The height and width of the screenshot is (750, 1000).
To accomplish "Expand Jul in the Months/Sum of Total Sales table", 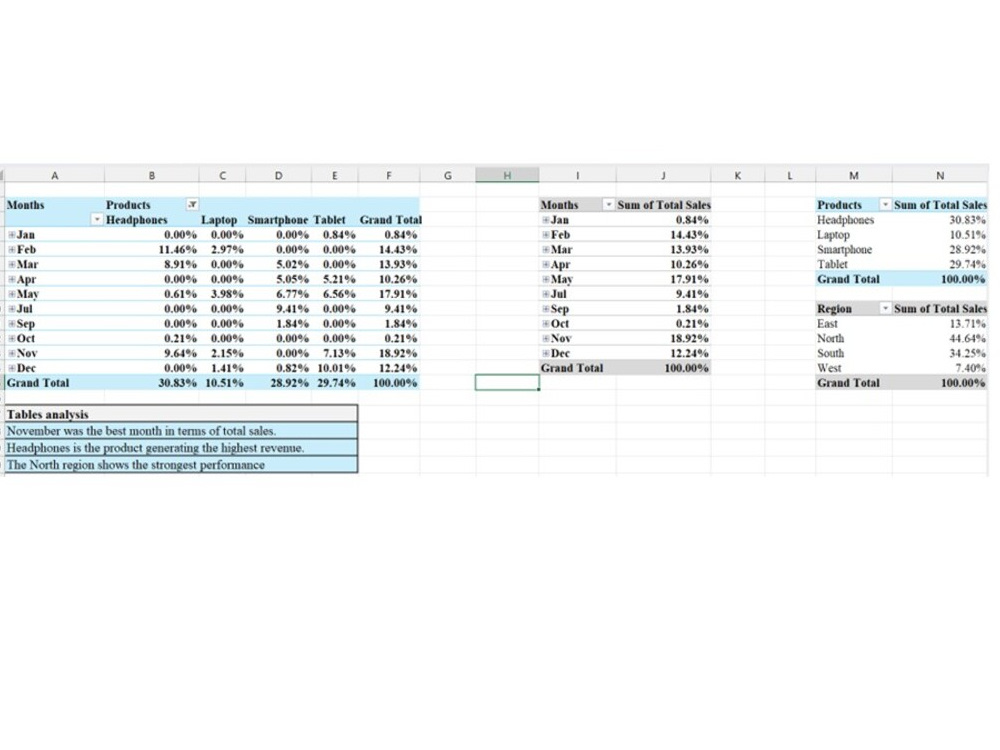I will click(x=546, y=294).
